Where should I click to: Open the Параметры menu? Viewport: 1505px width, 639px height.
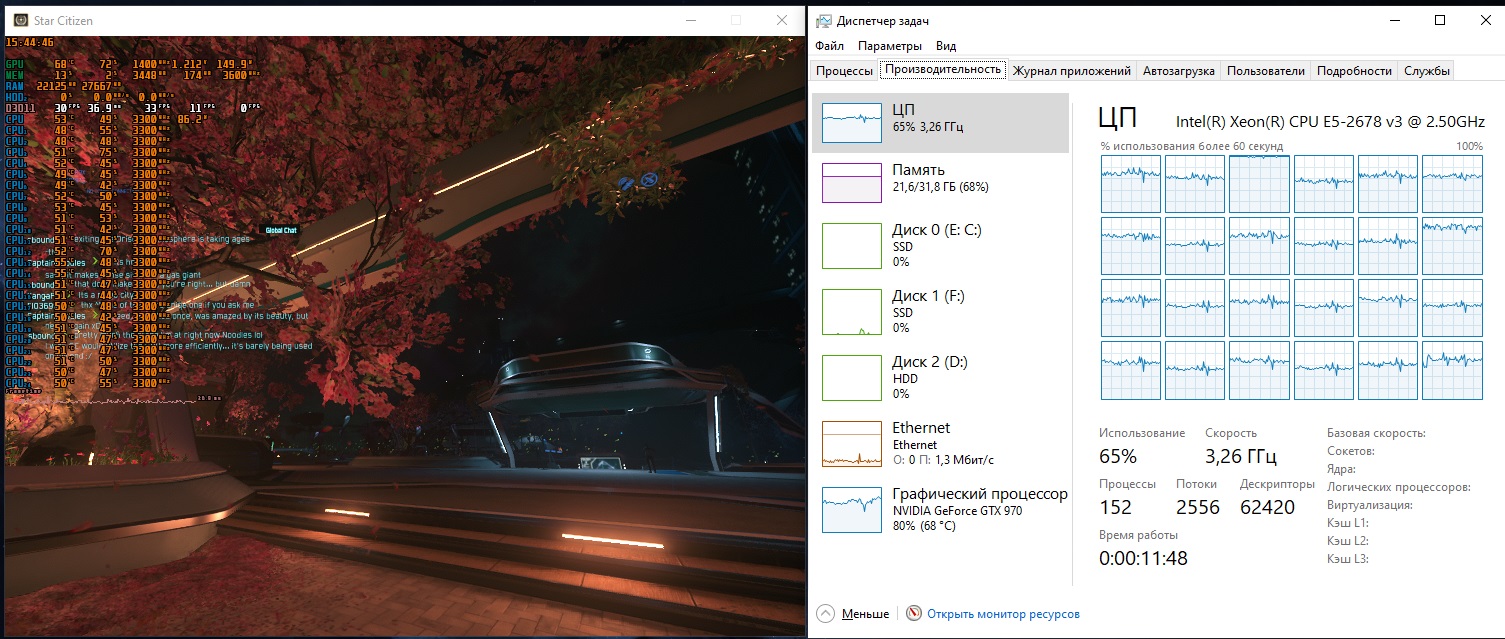[889, 46]
